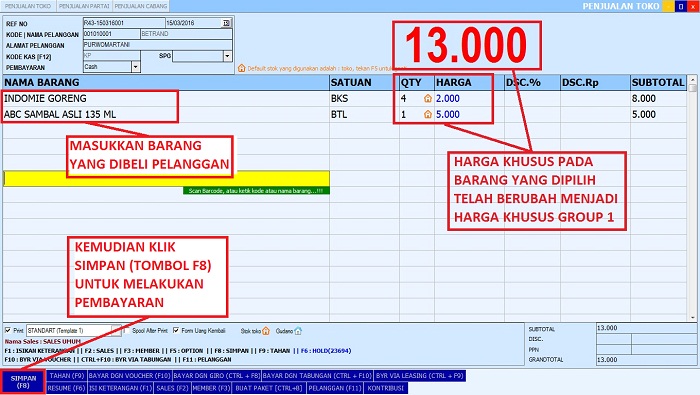Click the DSC.Rp column header
Image resolution: width=700 pixels, height=395 pixels.
pos(595,83)
